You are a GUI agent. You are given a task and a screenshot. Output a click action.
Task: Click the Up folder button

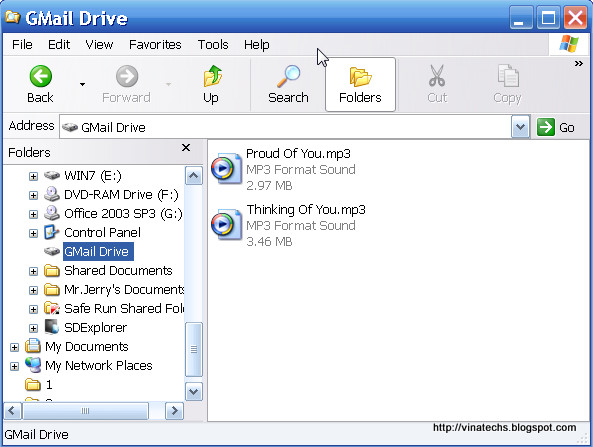click(211, 84)
